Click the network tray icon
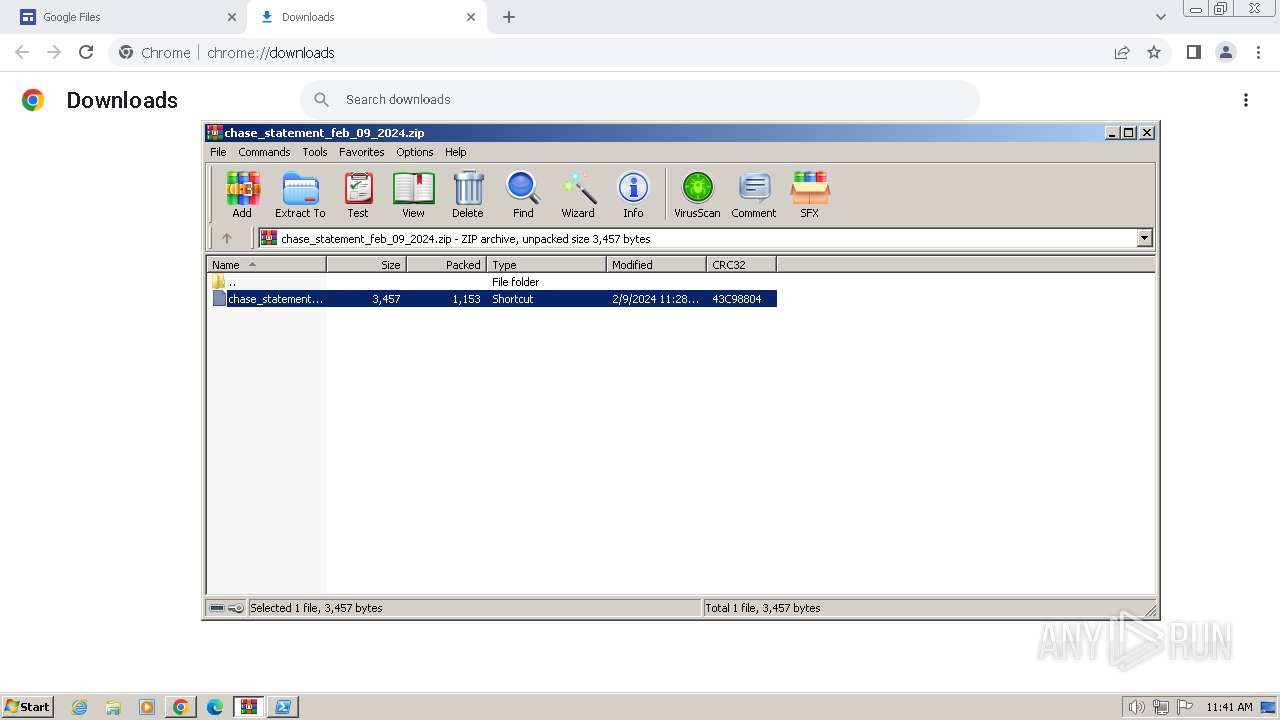The image size is (1280, 720). point(1161,707)
